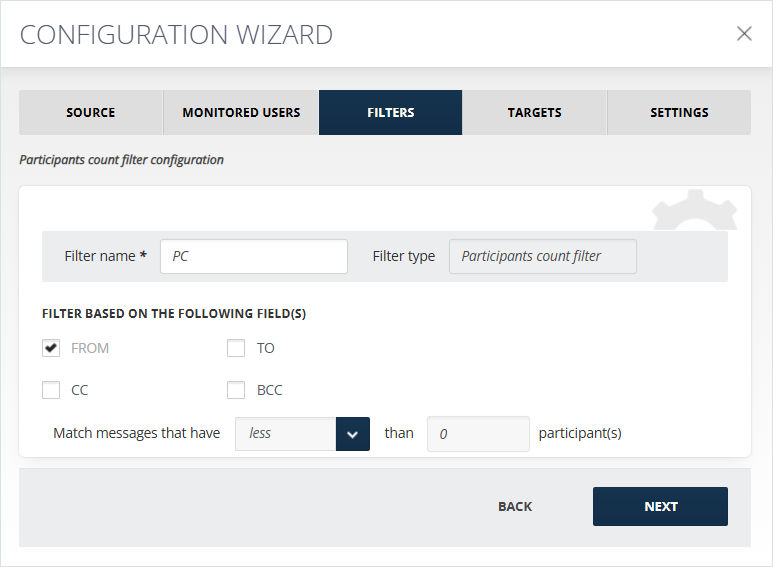Viewport: 773px width, 567px height.
Task: Select the Filters tab
Action: [x=390, y=112]
